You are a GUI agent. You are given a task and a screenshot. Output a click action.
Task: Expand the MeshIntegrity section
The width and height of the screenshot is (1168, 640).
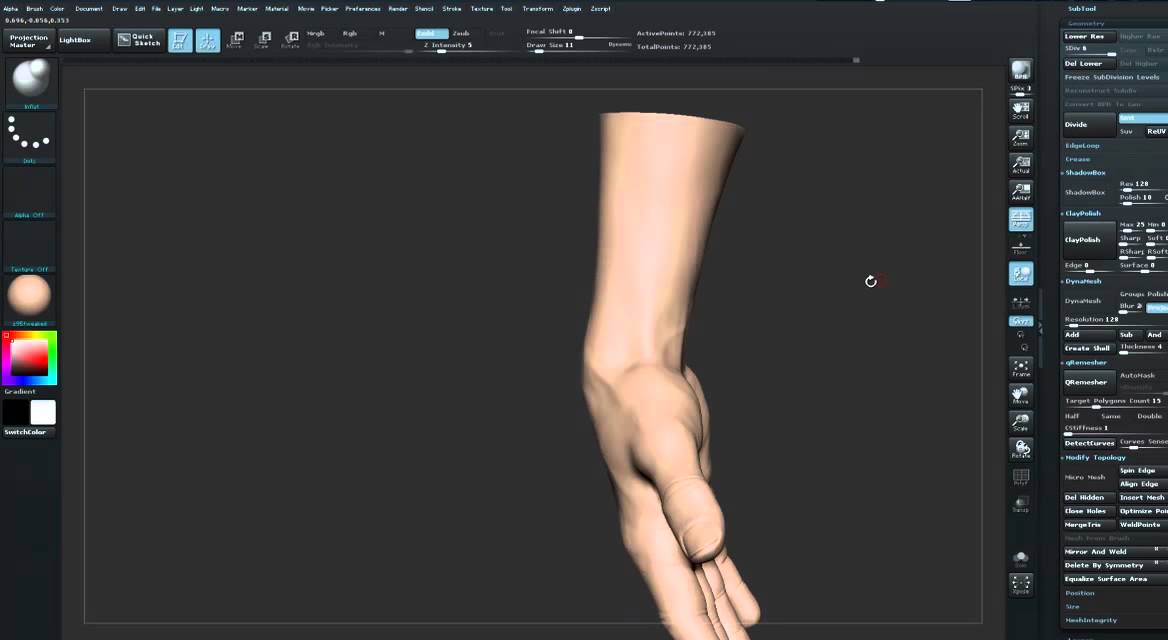point(1091,621)
